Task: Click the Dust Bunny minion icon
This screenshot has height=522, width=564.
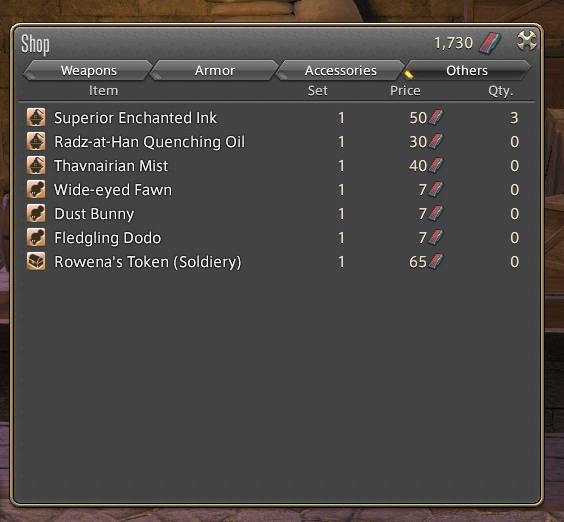Action: click(x=36, y=214)
